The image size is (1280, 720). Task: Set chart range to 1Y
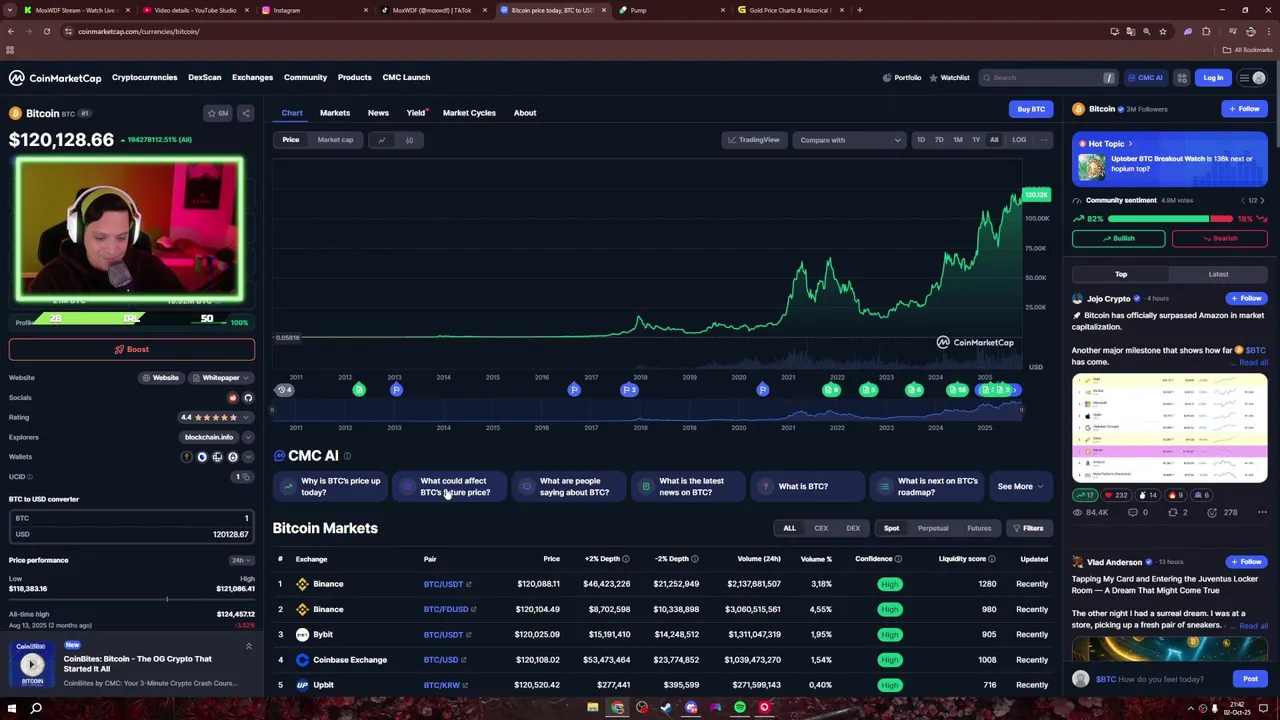click(976, 140)
